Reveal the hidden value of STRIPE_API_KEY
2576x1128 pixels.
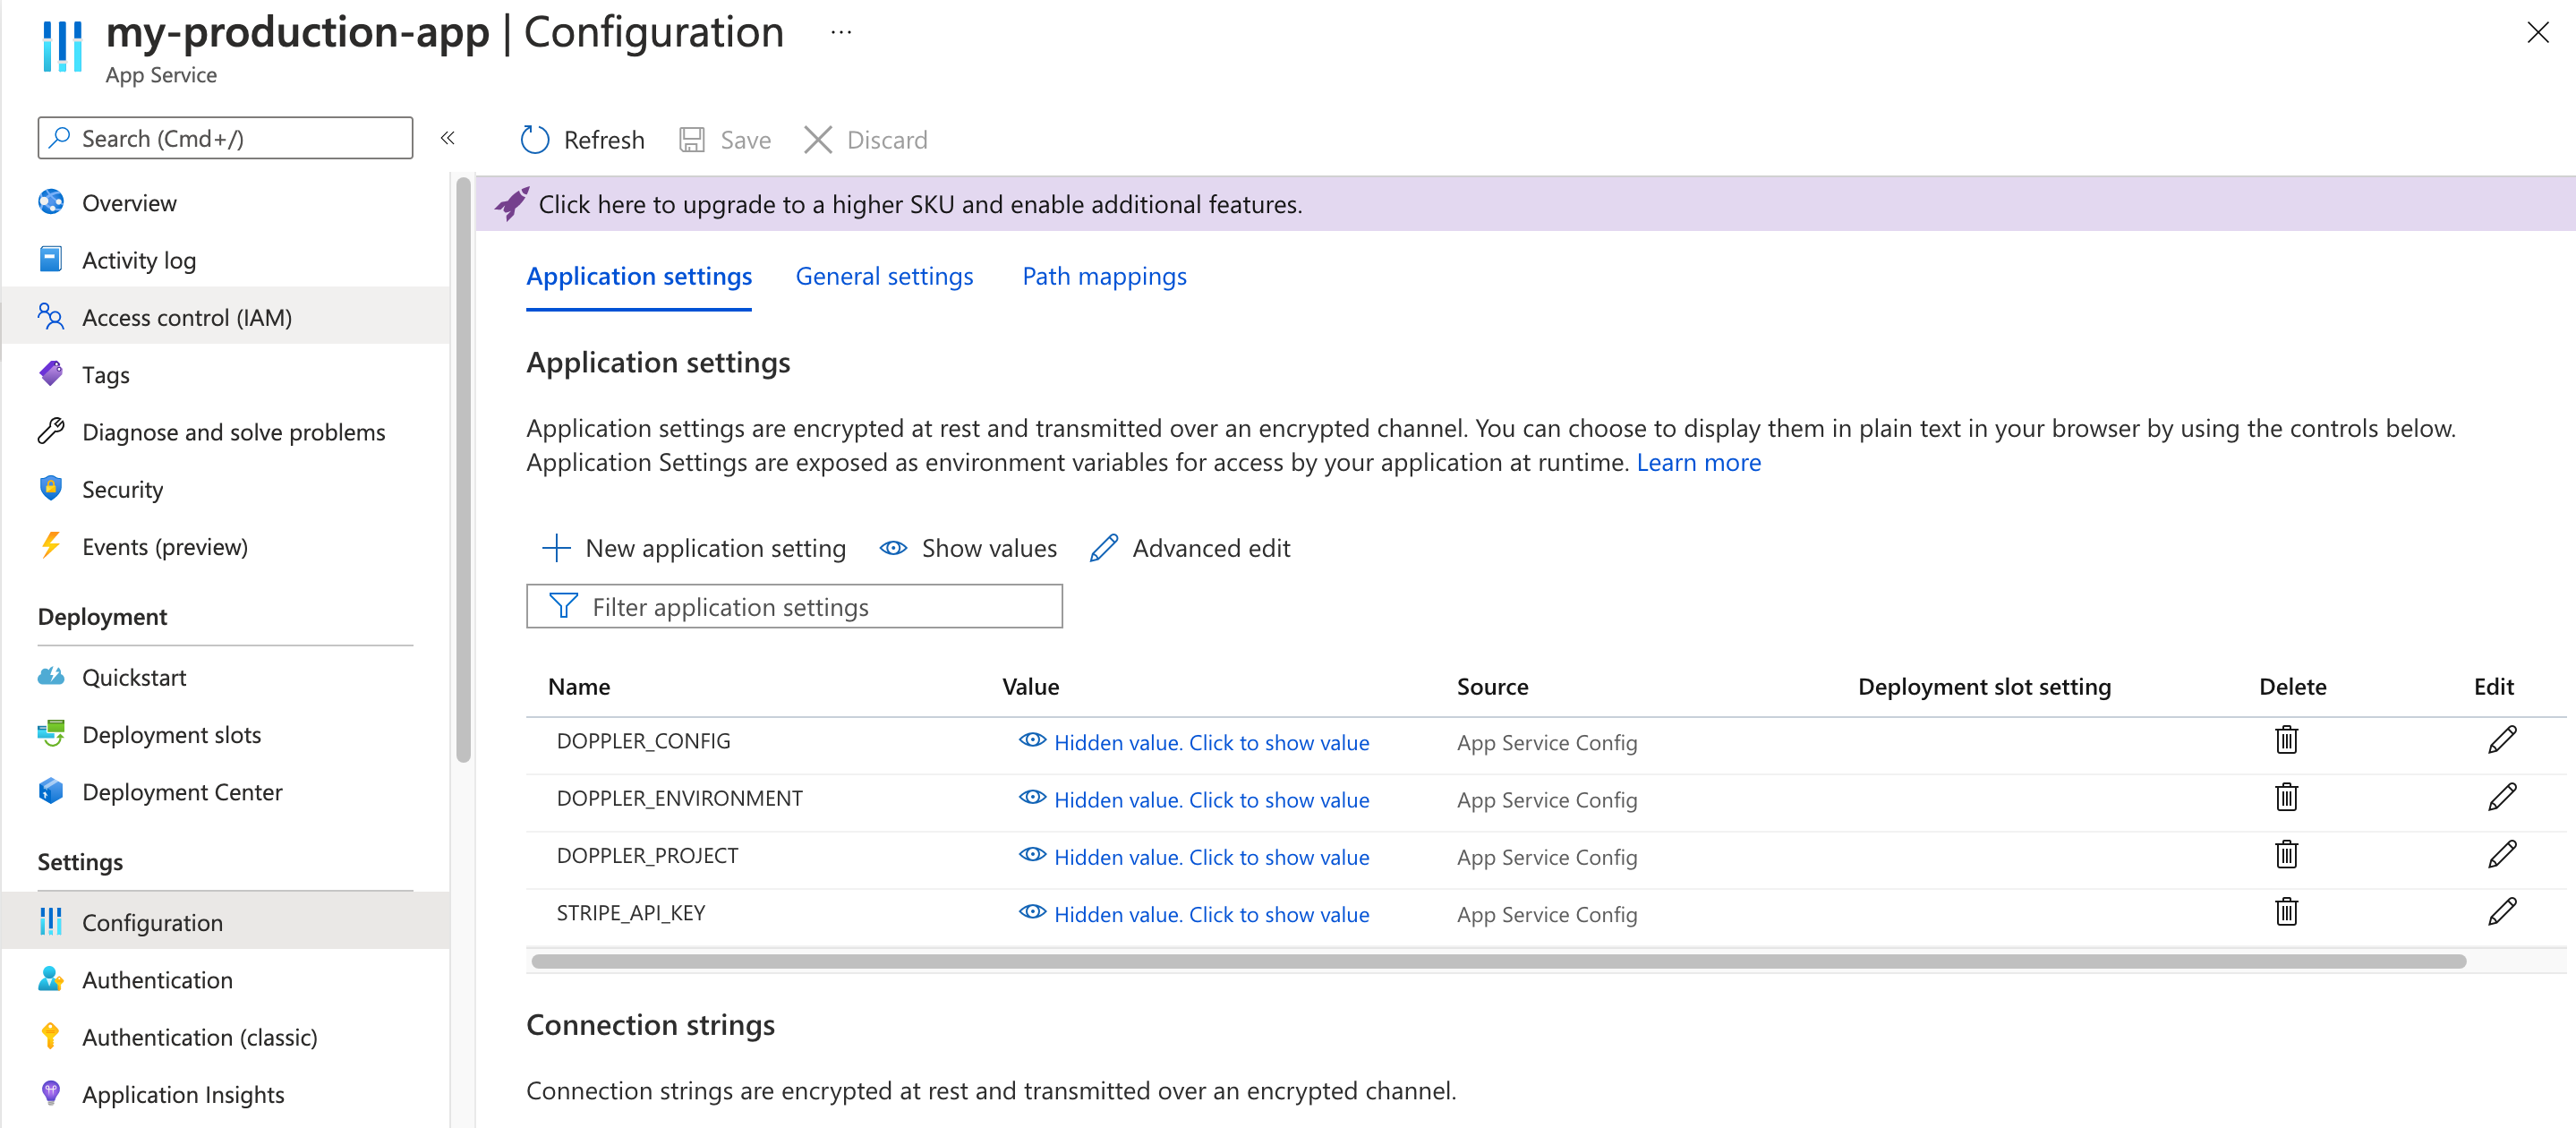[1210, 914]
